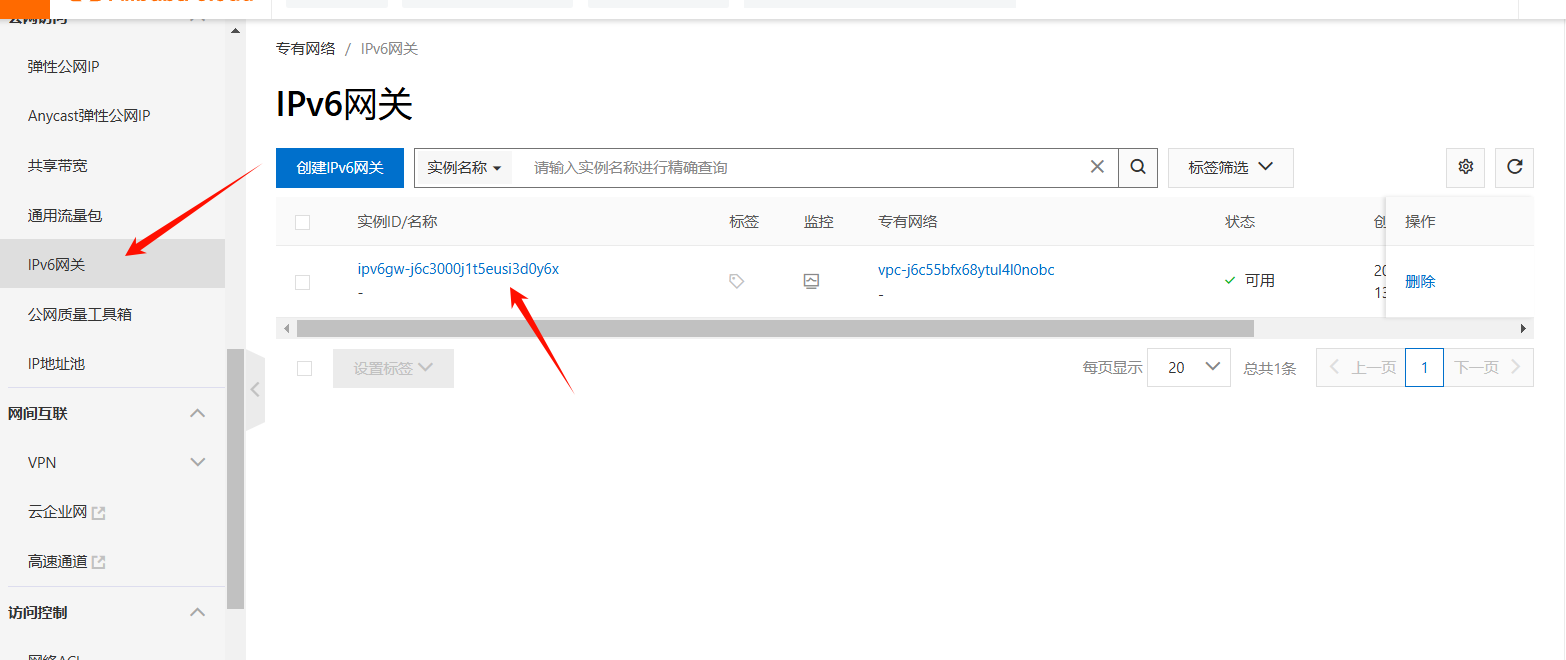Open Anycast弹性公网IP in the sidebar
This screenshot has width=1566, height=660.
[x=89, y=116]
